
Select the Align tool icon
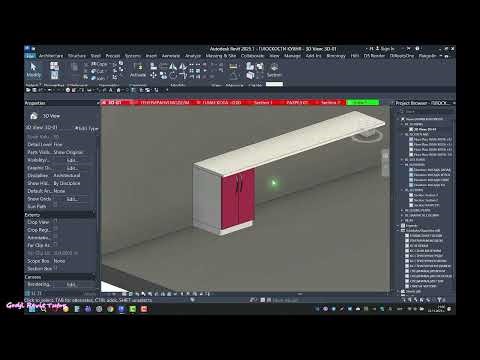coord(153,66)
